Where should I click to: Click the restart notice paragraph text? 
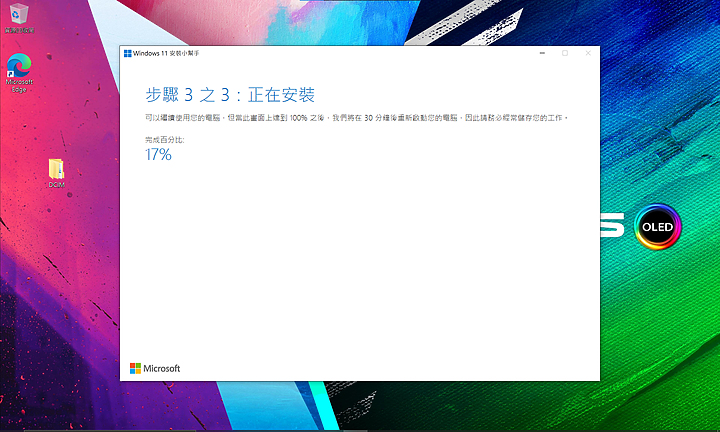point(357,118)
